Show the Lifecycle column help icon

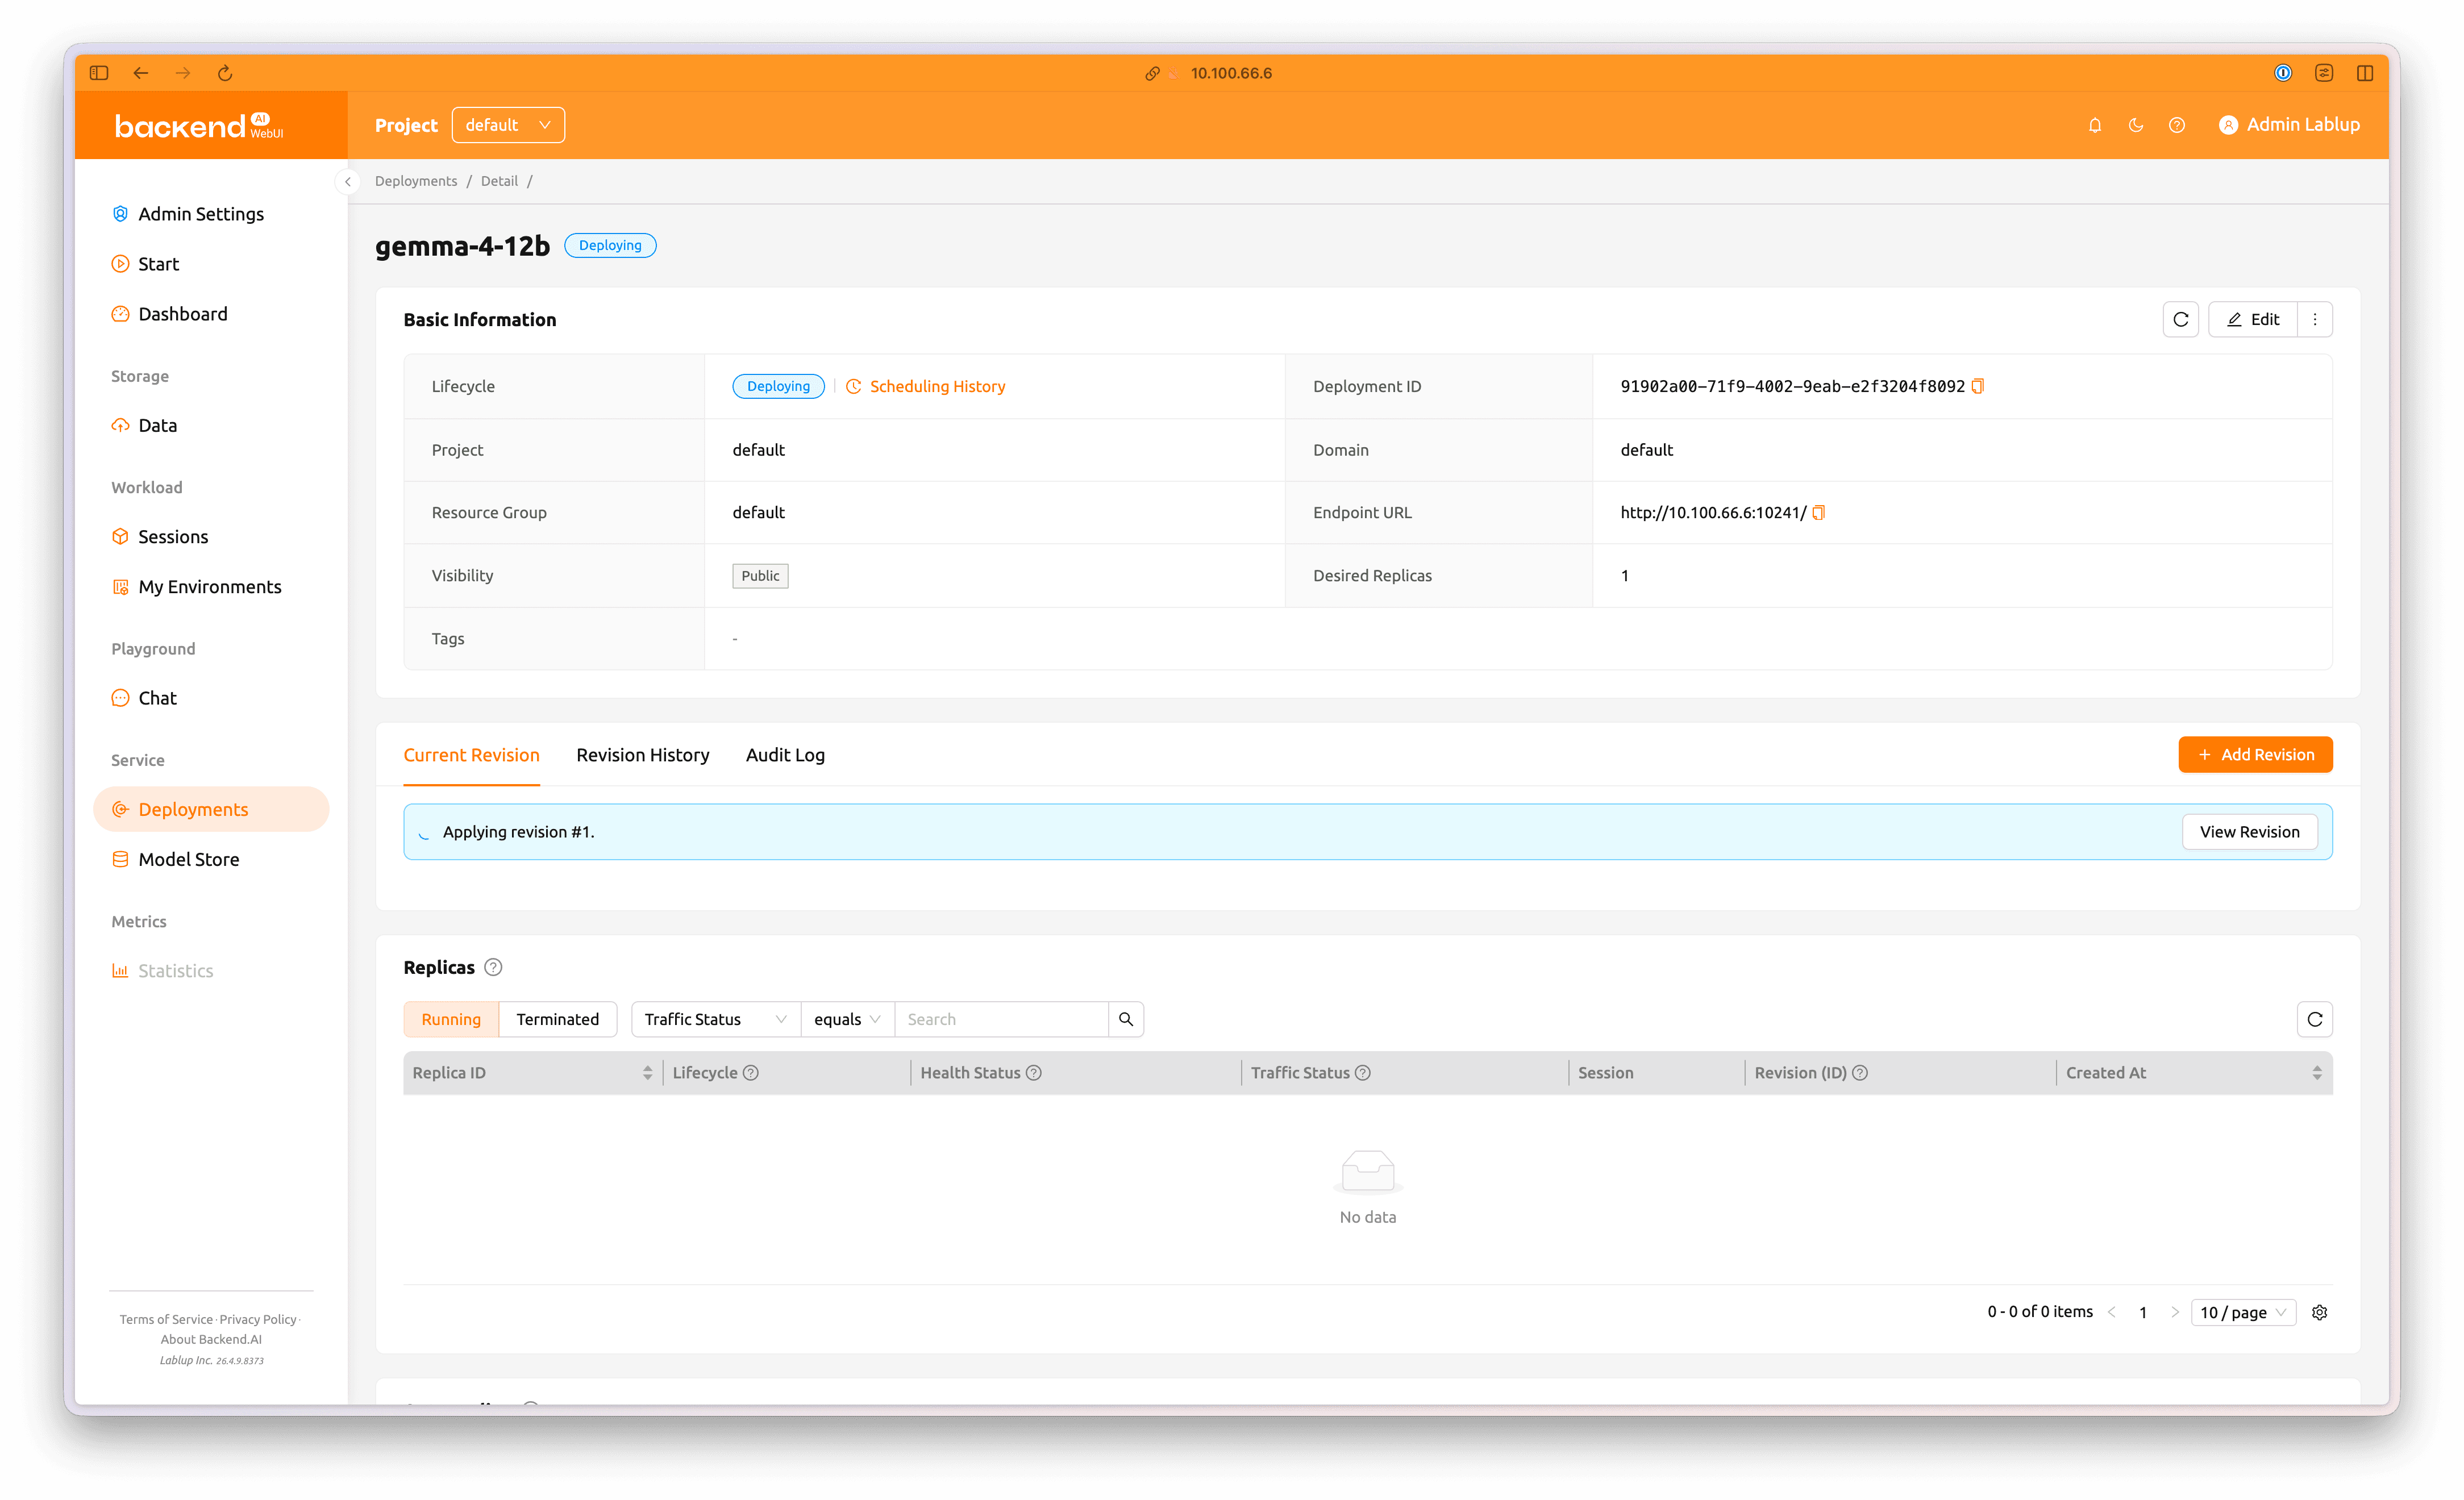[751, 1073]
